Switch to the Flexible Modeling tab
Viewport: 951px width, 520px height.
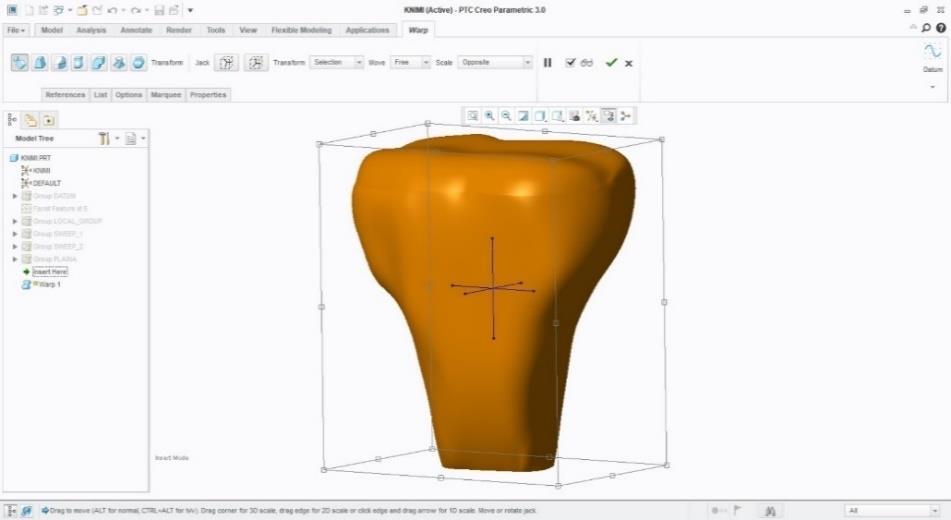301,30
